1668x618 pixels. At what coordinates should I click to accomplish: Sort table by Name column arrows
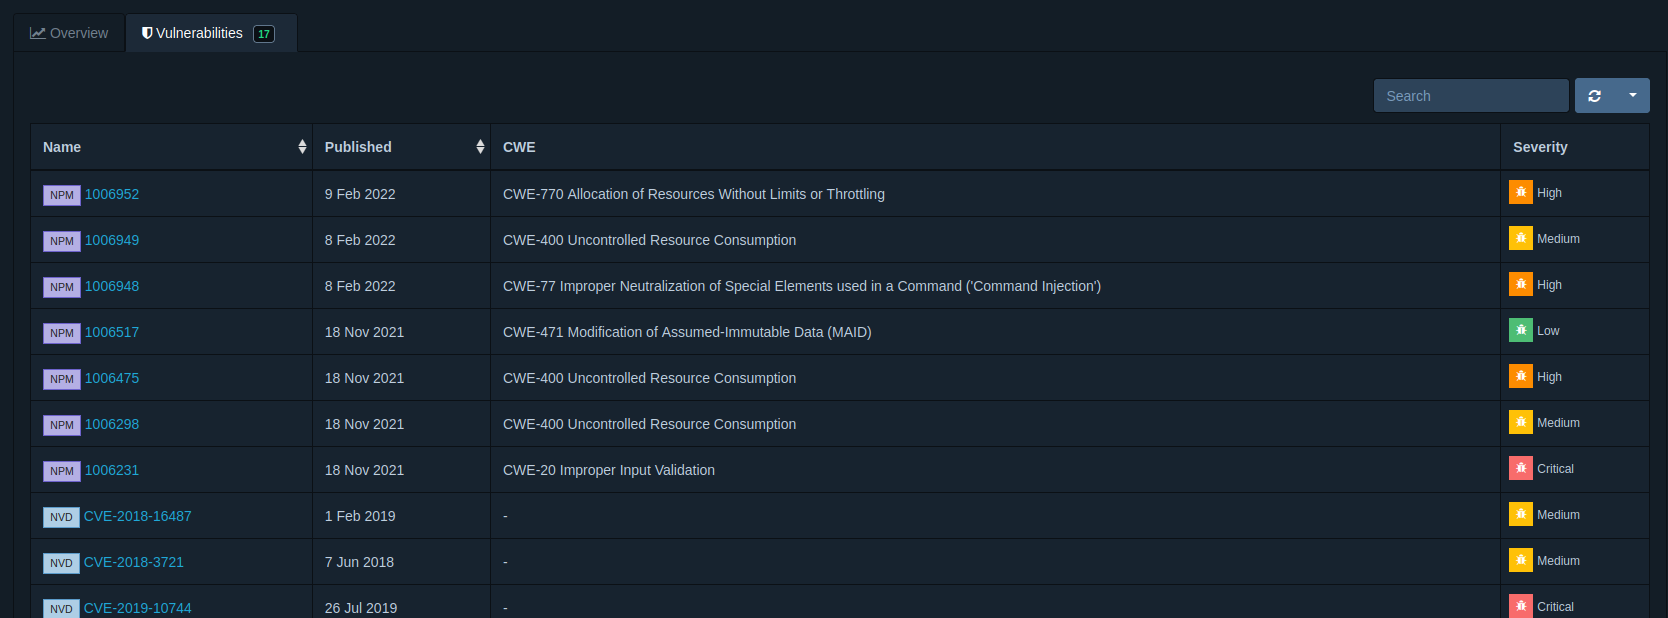coord(302,147)
